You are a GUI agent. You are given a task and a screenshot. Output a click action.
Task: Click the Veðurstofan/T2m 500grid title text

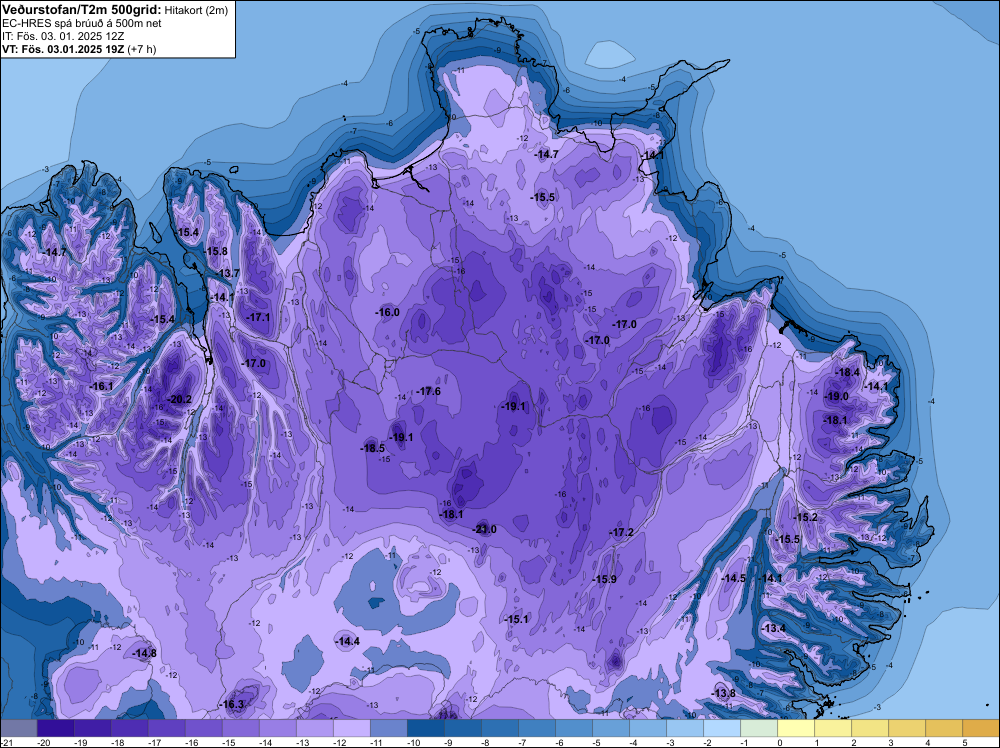click(80, 9)
